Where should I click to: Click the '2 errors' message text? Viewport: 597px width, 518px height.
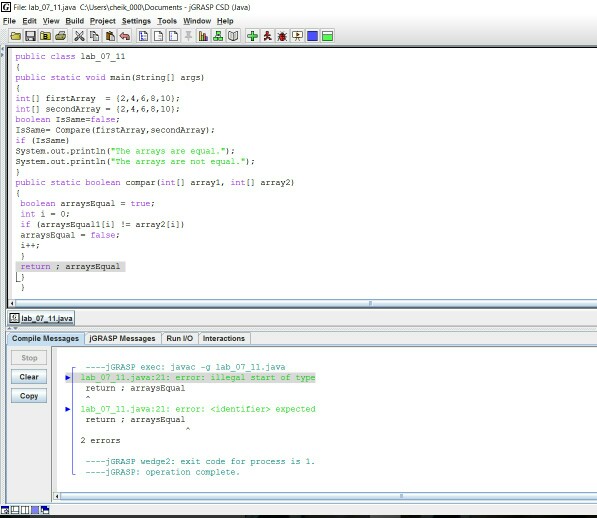coord(100,440)
